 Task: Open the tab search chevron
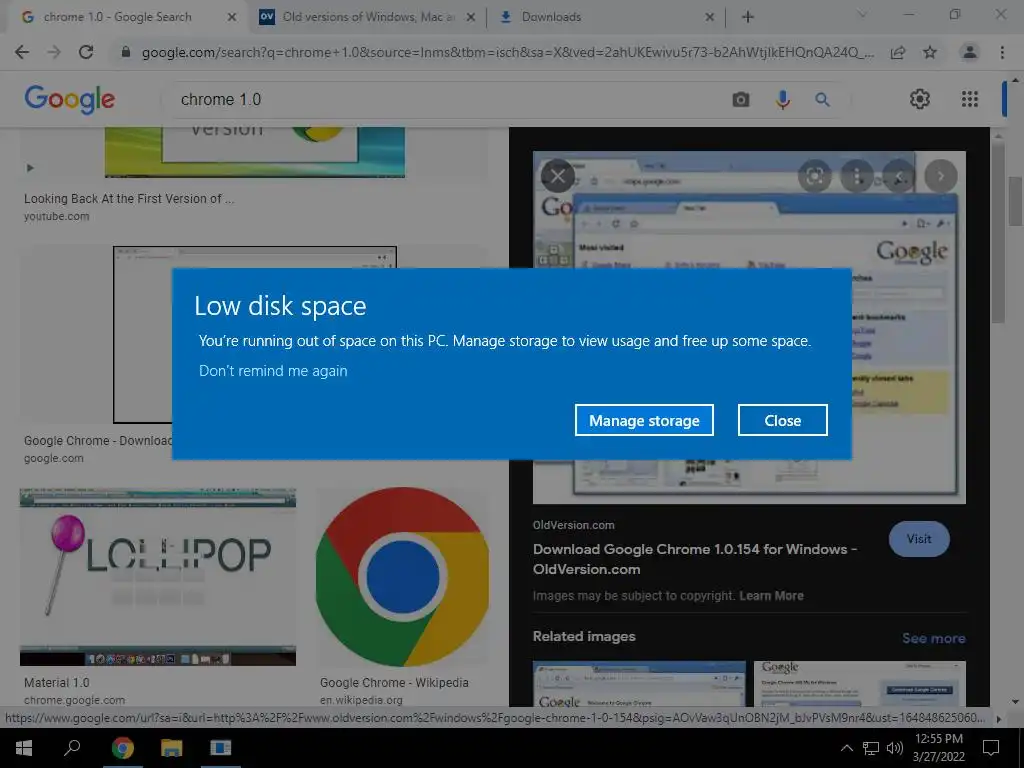coord(862,14)
